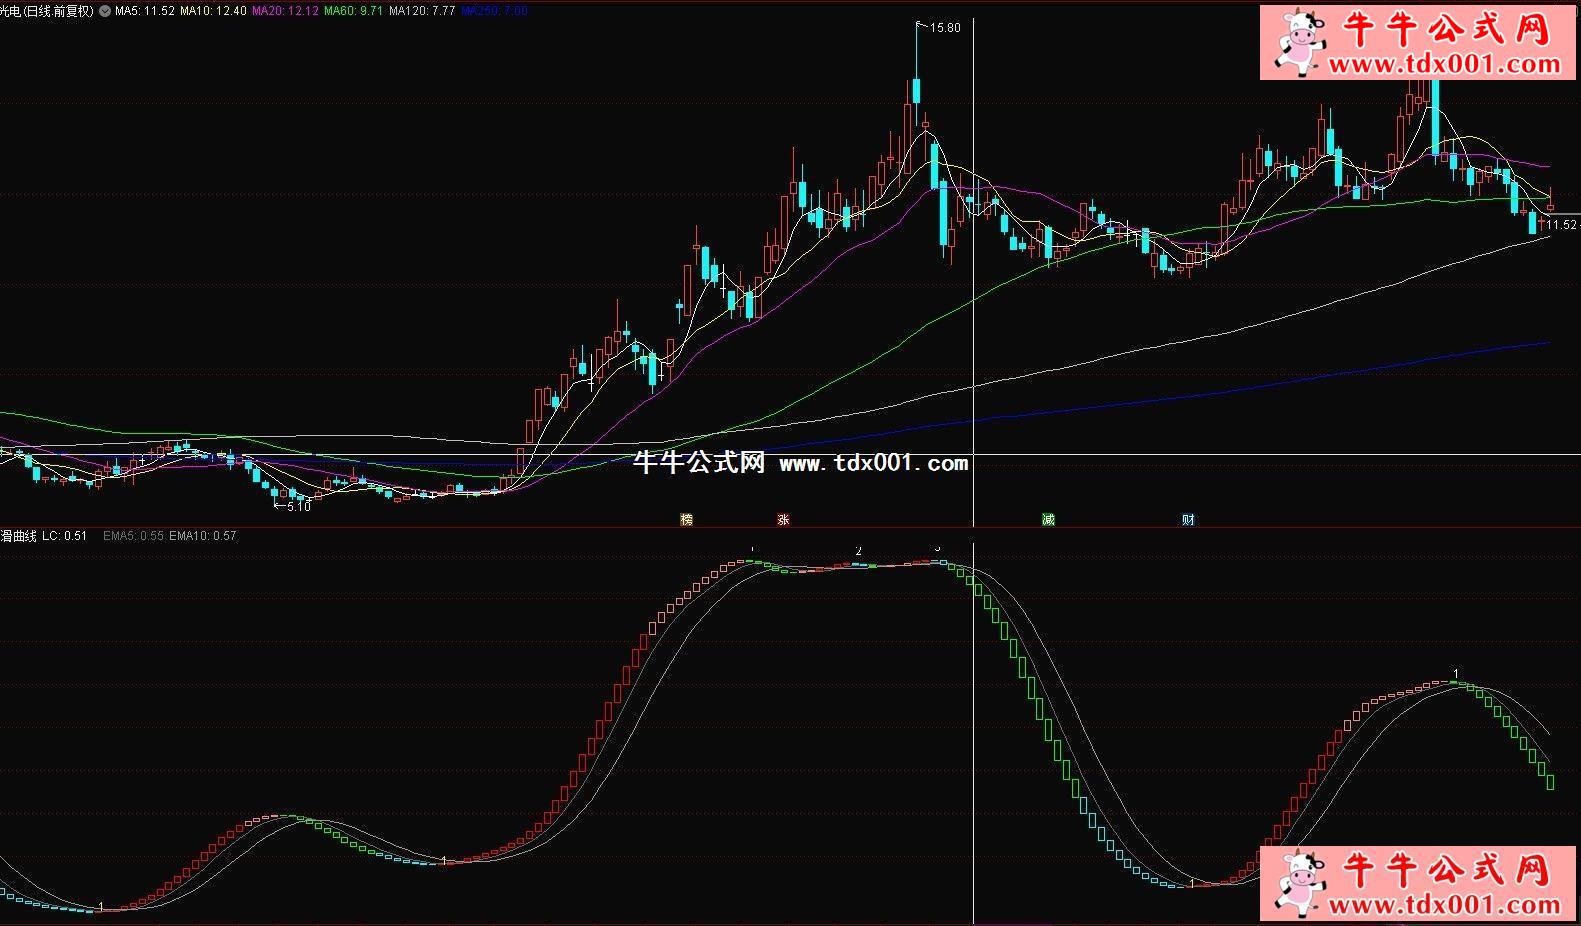1581x926 pixels.
Task: Click the 5.10 low price marker
Action: tap(298, 507)
